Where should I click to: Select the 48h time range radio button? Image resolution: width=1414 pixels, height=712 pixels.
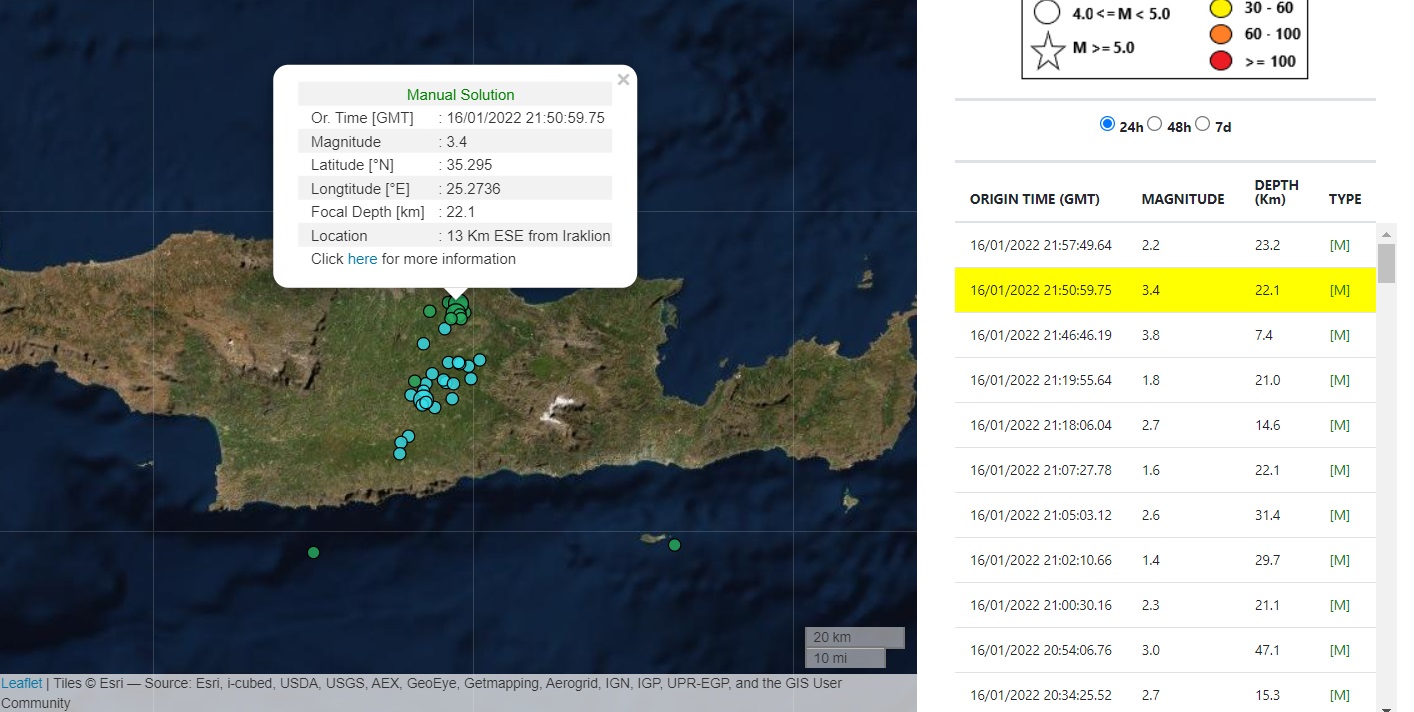point(1155,124)
